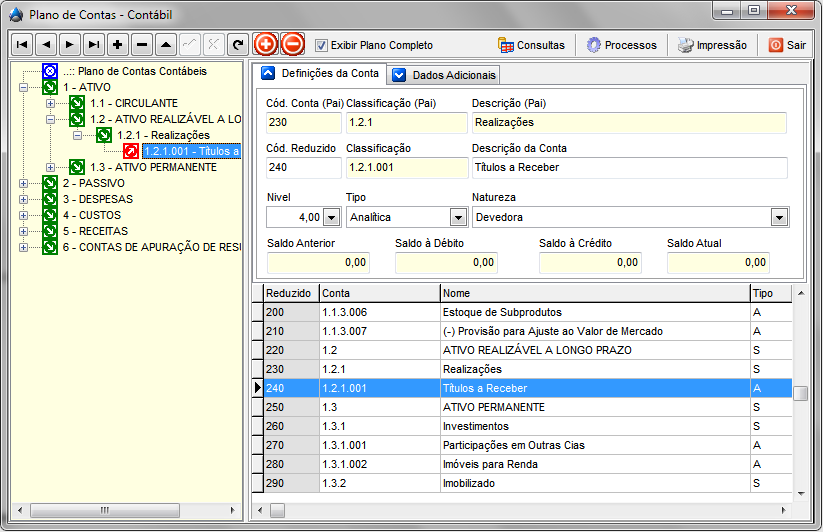Go to first record navigation button

click(x=22, y=45)
